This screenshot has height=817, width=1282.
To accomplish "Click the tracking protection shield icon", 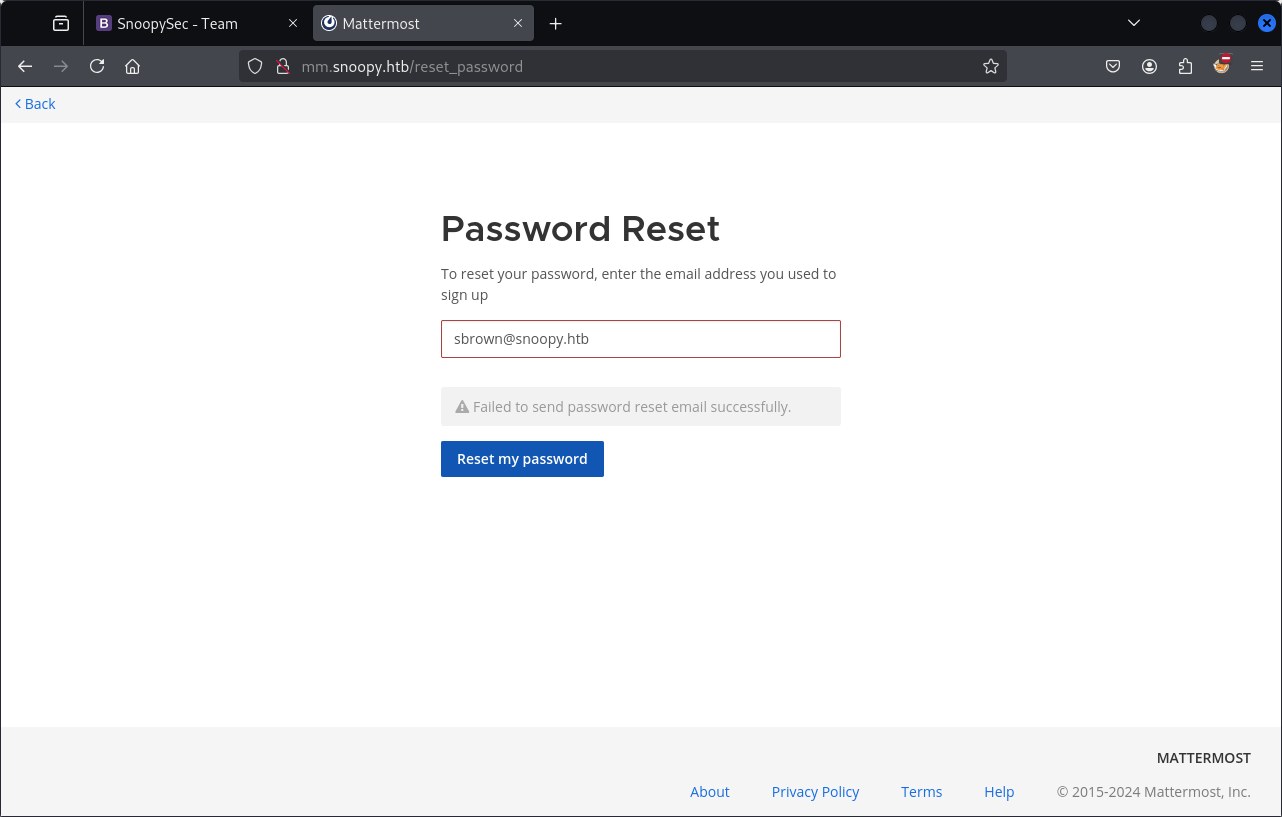I will pyautogui.click(x=255, y=67).
